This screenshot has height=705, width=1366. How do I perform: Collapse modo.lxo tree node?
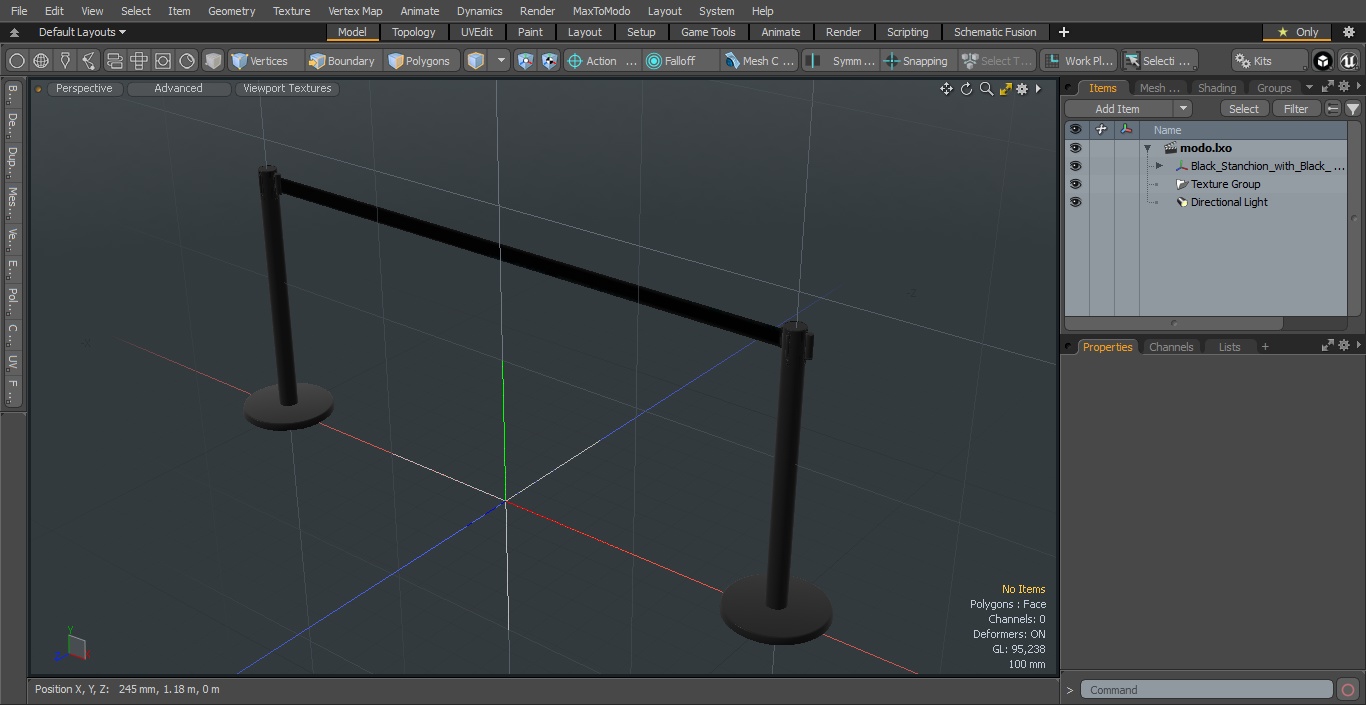pos(1148,148)
